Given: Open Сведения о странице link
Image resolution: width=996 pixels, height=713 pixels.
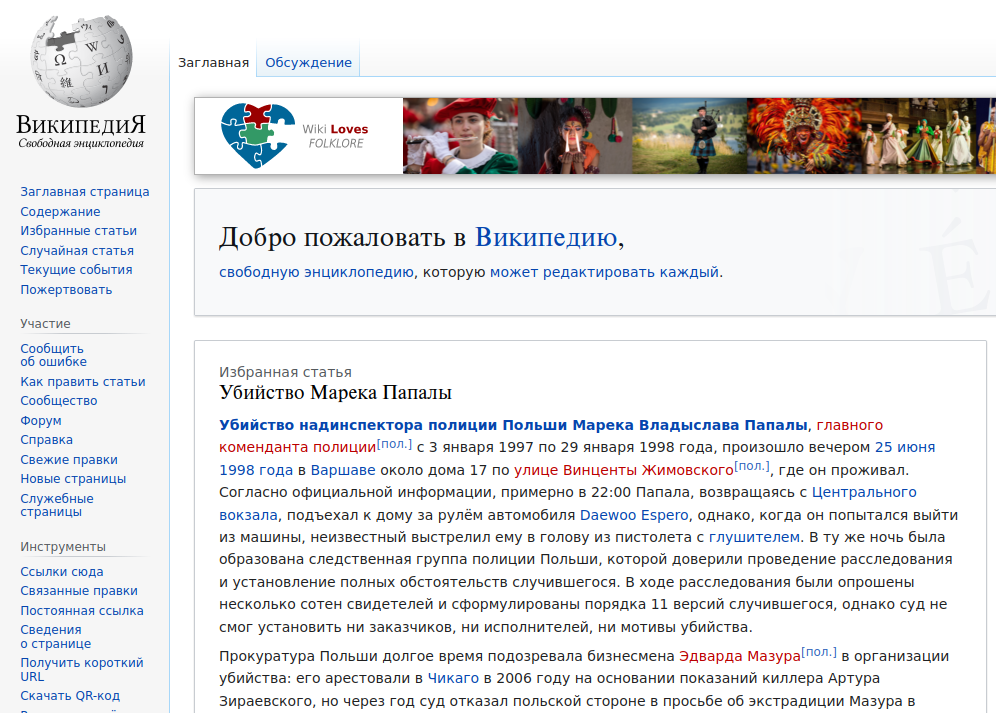Looking at the screenshot, I should [x=56, y=636].
